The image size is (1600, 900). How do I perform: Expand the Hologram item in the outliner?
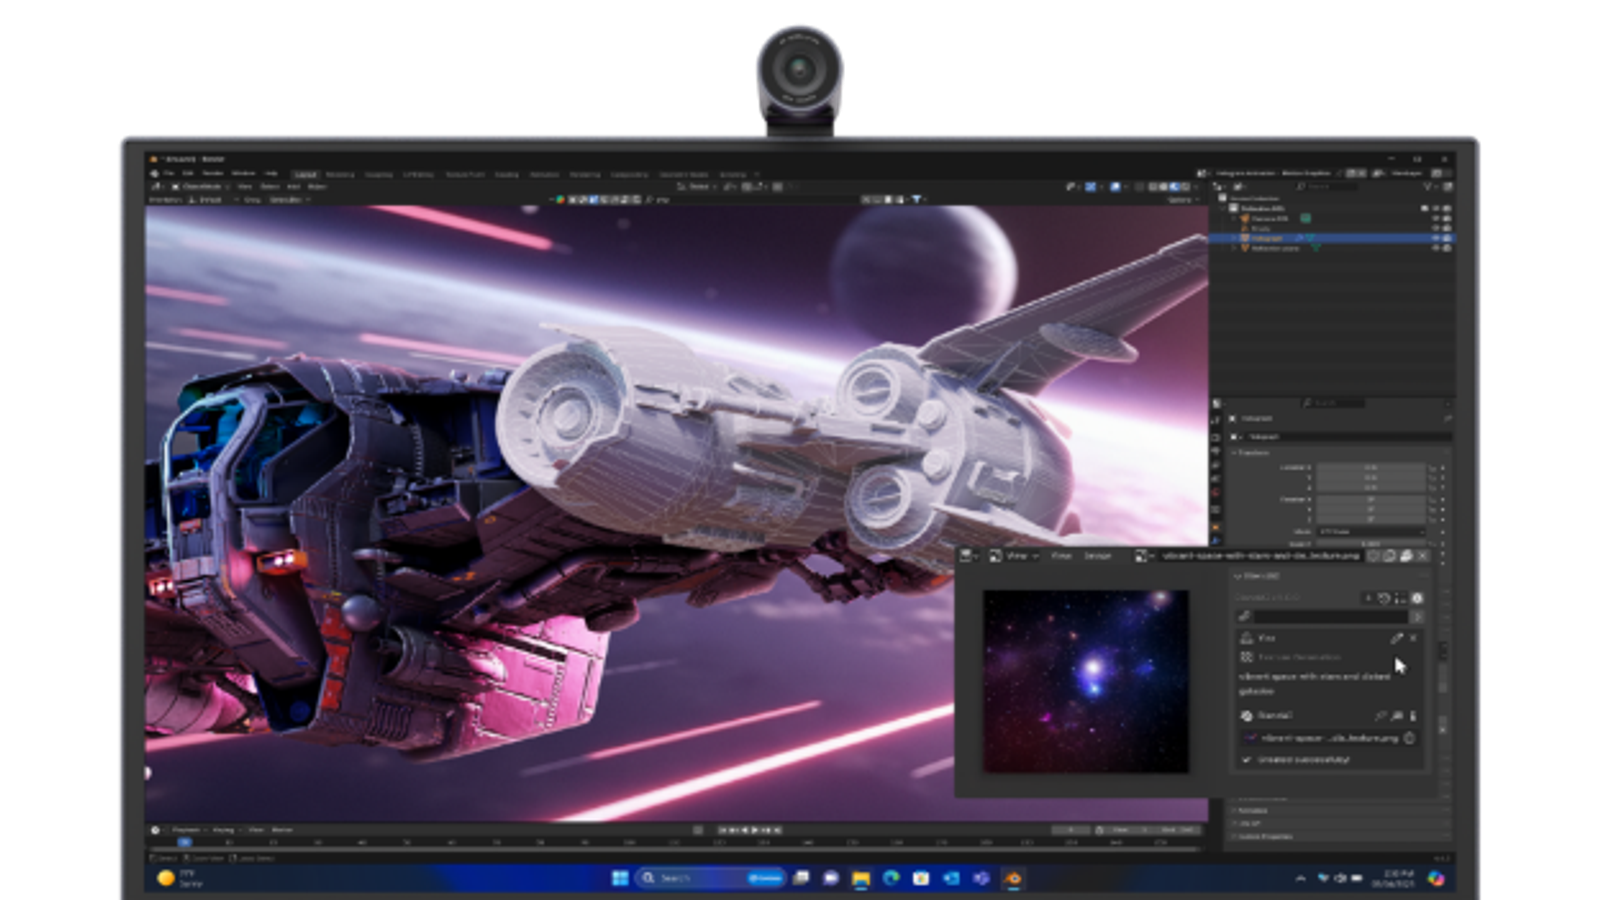(1235, 238)
